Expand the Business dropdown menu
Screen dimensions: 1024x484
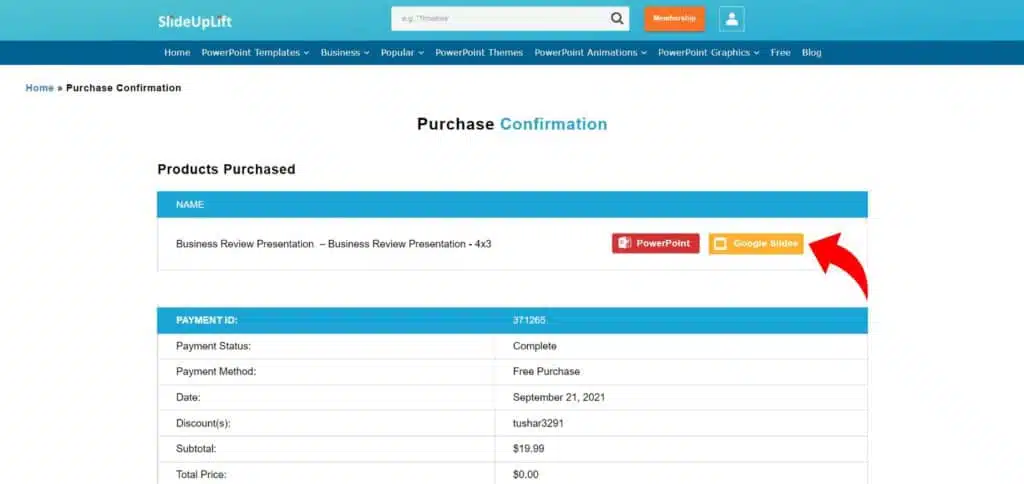pos(345,53)
